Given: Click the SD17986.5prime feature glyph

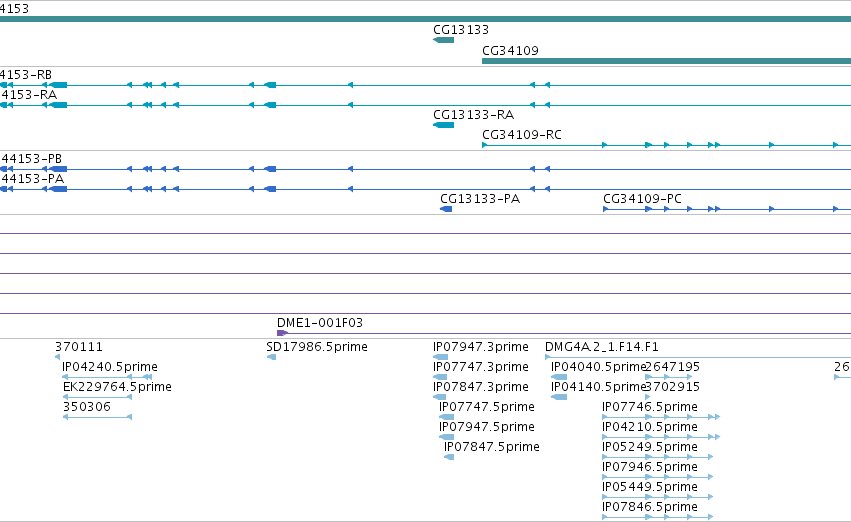Looking at the screenshot, I should pyautogui.click(x=271, y=357).
